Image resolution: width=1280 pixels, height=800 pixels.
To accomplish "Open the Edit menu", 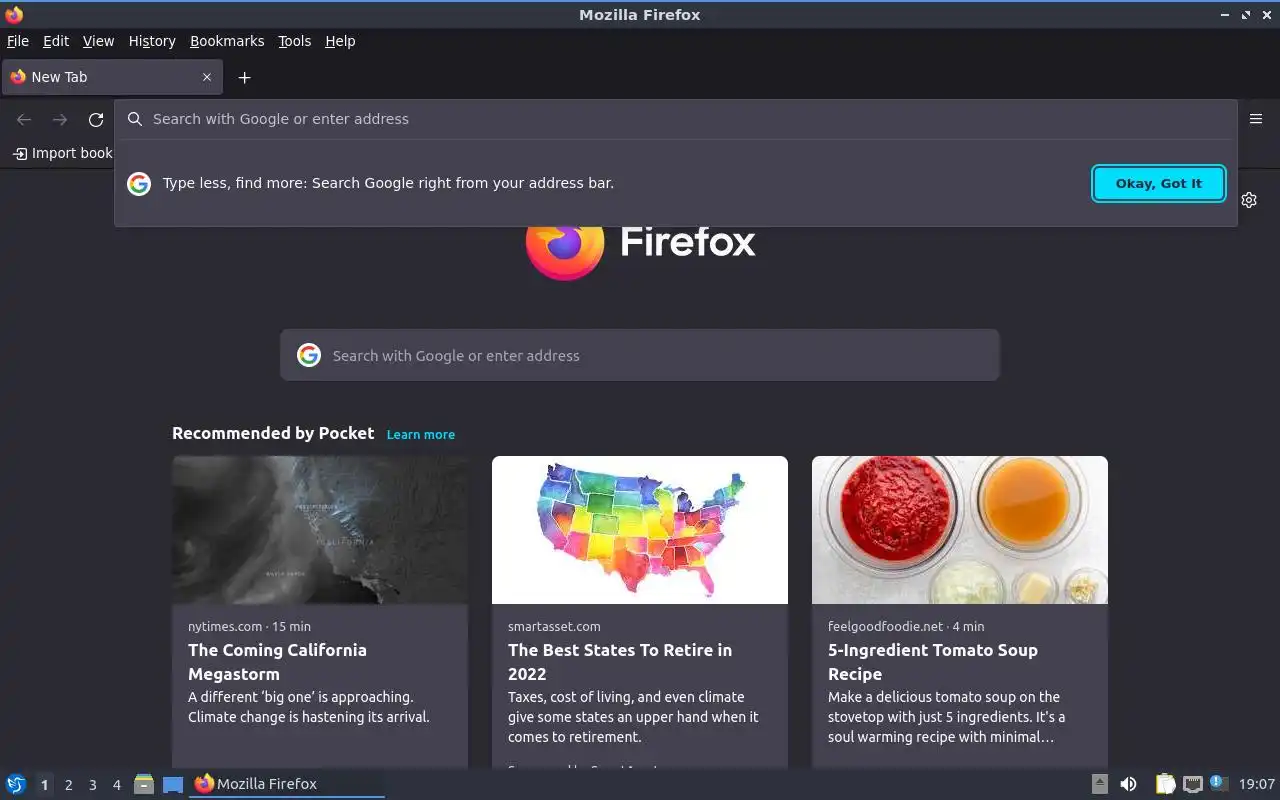I will [x=56, y=41].
